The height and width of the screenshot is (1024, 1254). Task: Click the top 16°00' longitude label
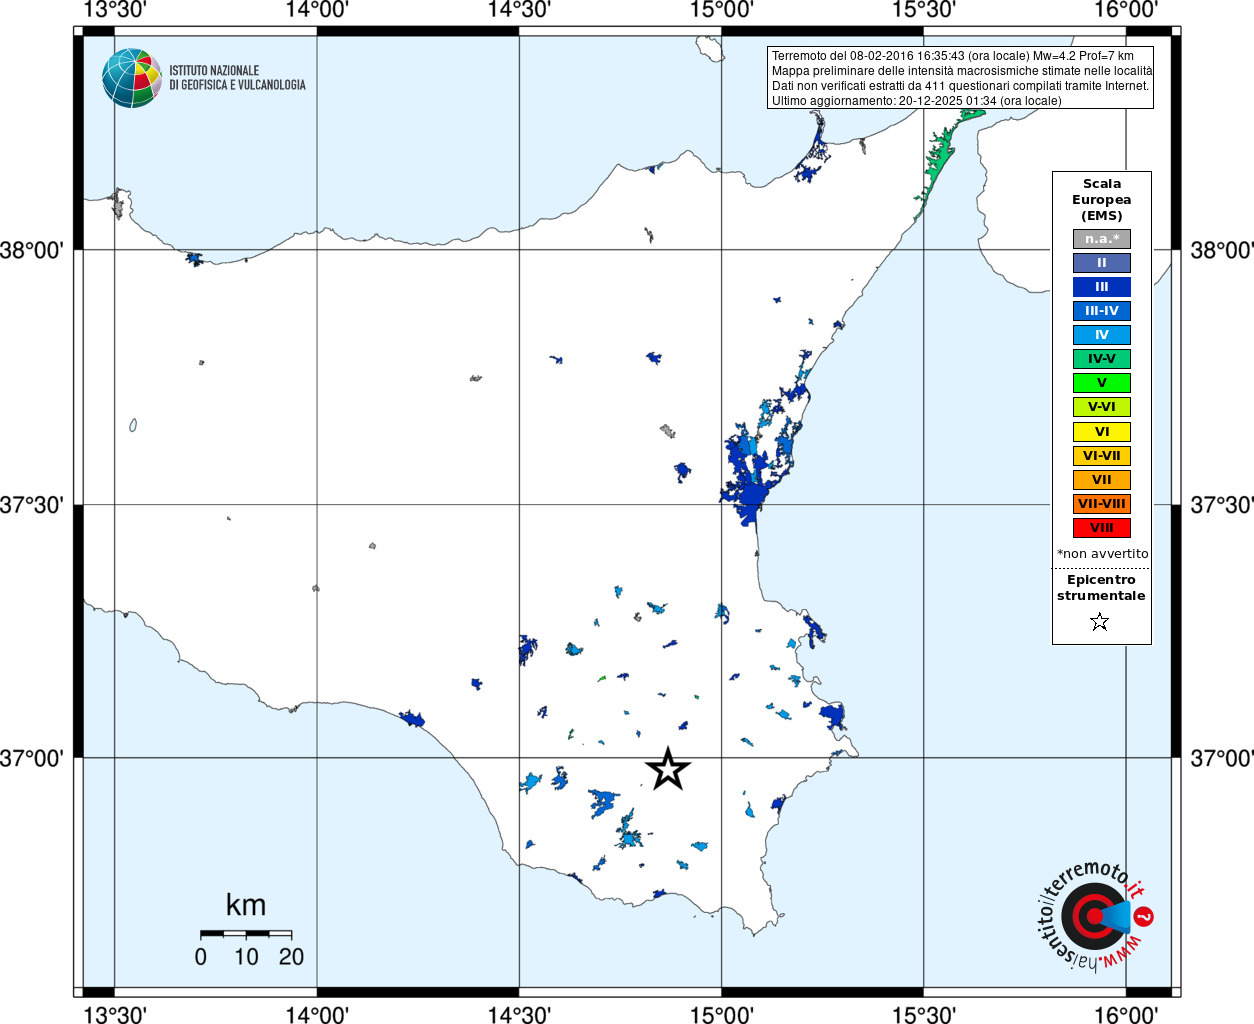(1126, 10)
